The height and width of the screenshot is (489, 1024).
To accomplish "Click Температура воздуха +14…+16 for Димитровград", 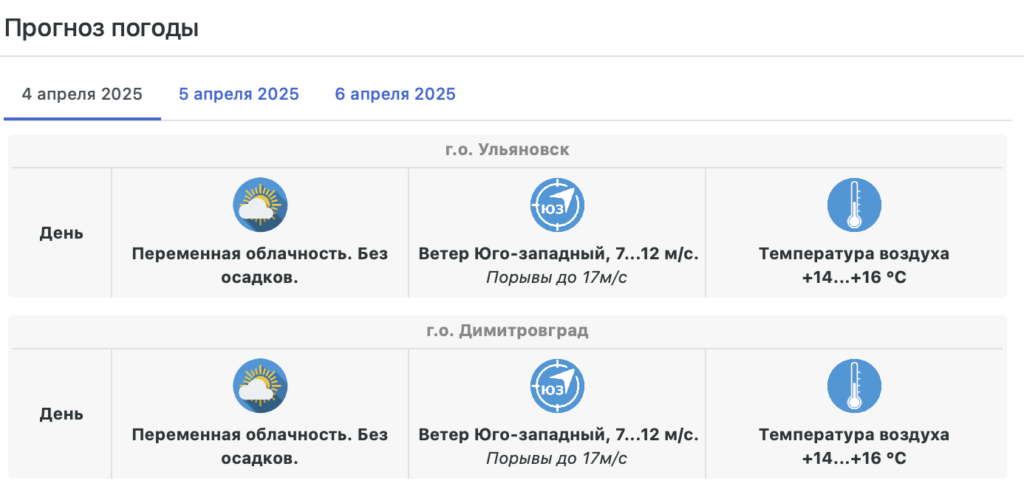I will pos(854,446).
